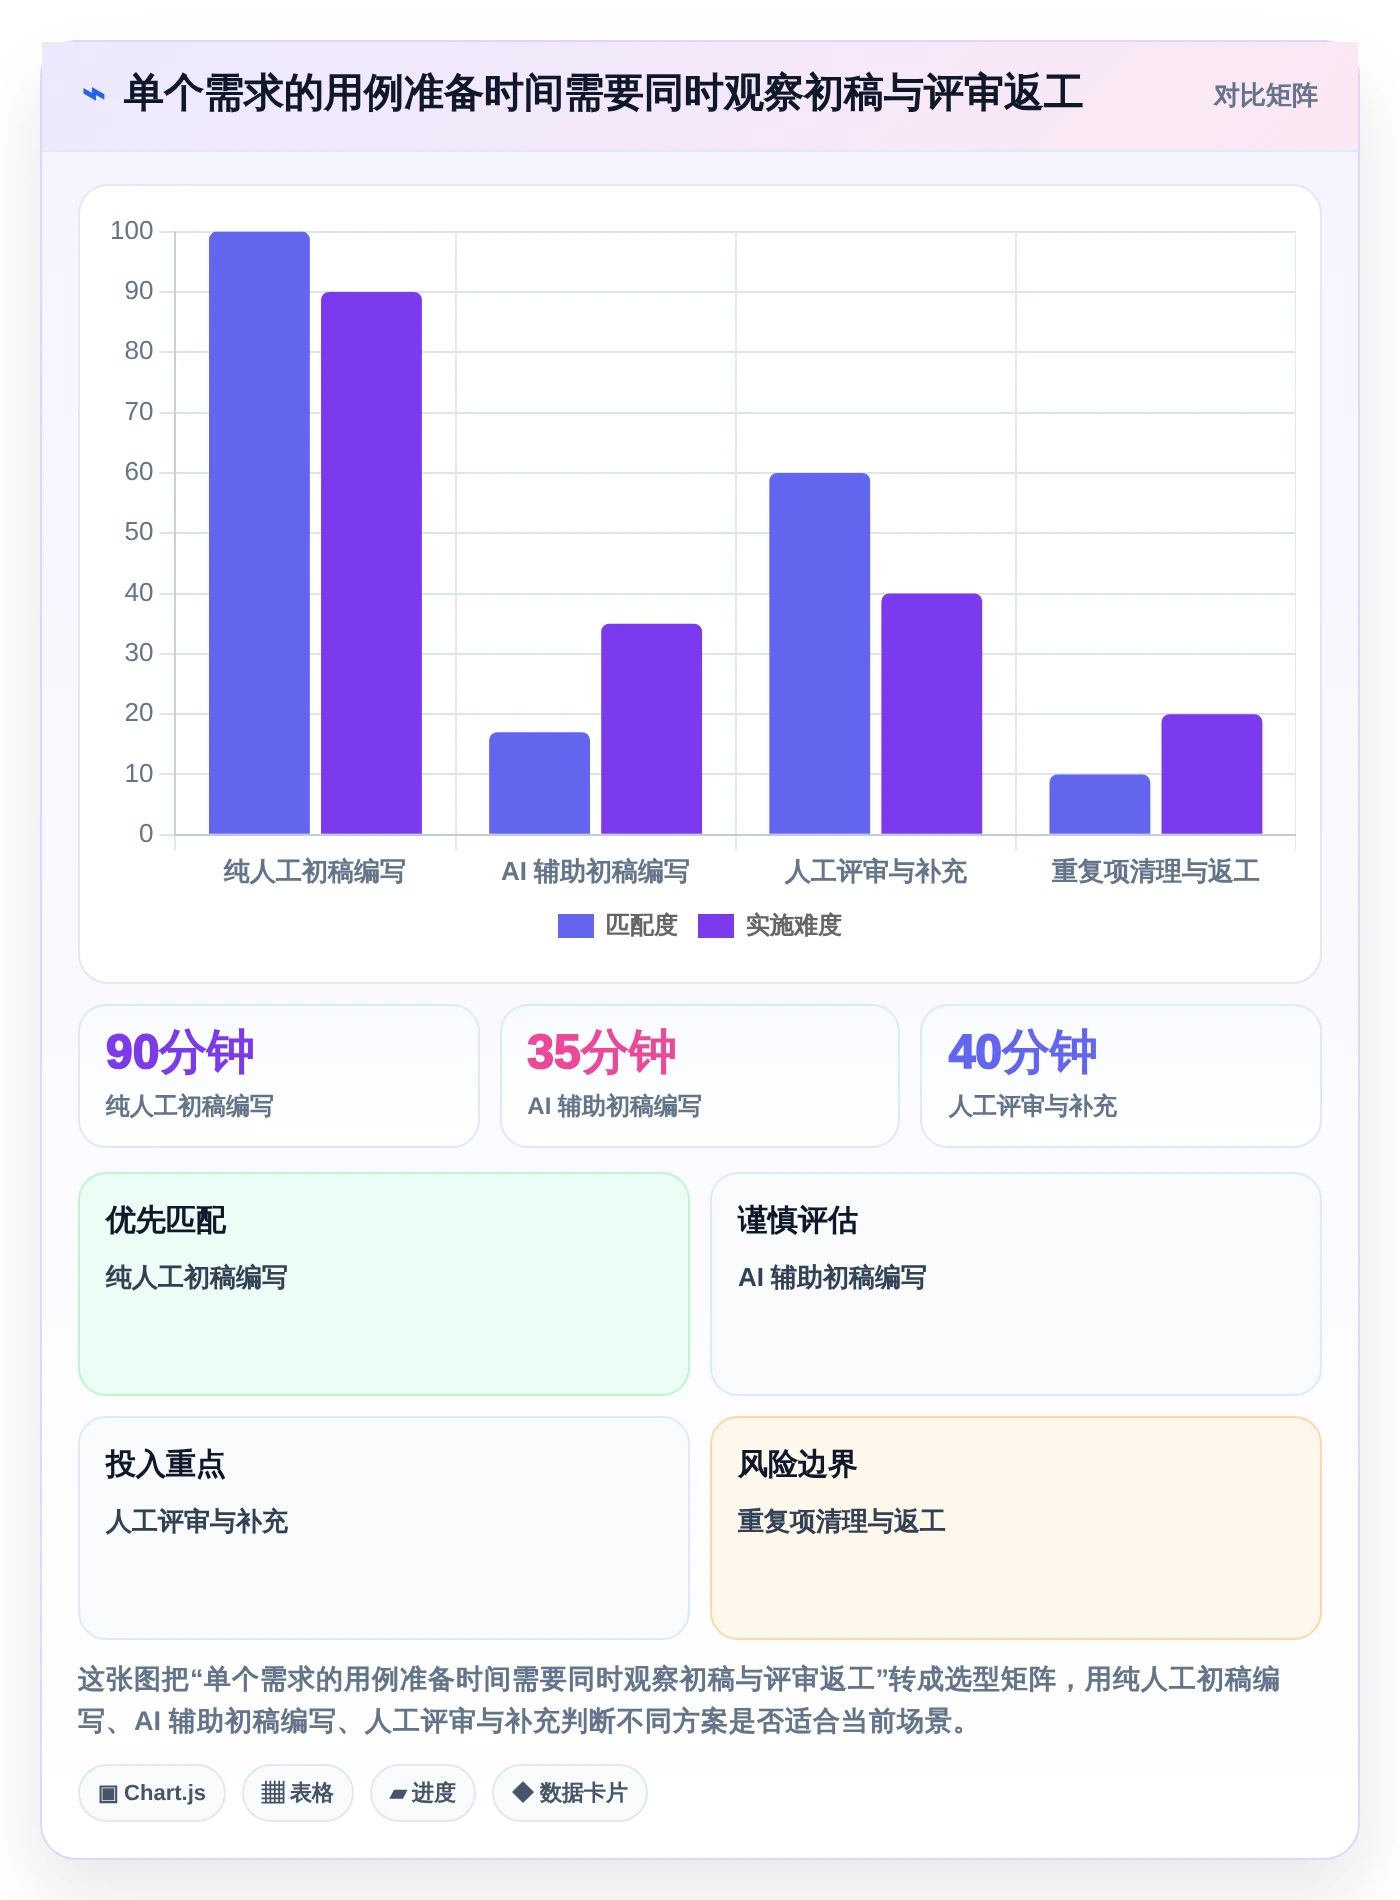This screenshot has height=1900, width=1400.
Task: Click the 50 y-axis tick label
Action: pos(139,532)
